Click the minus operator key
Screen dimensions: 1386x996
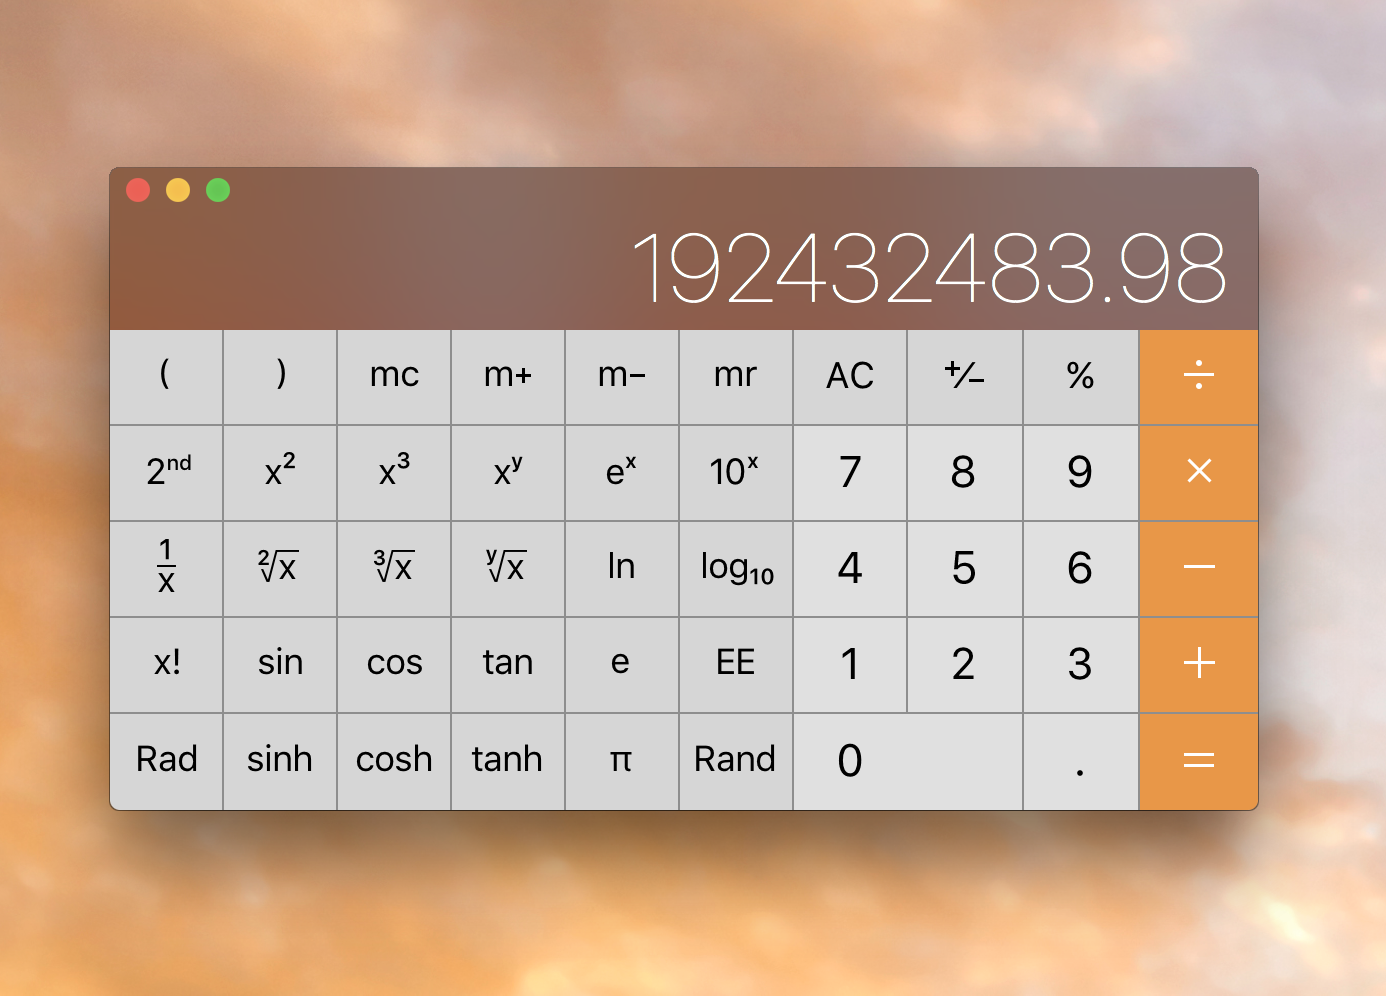1198,568
